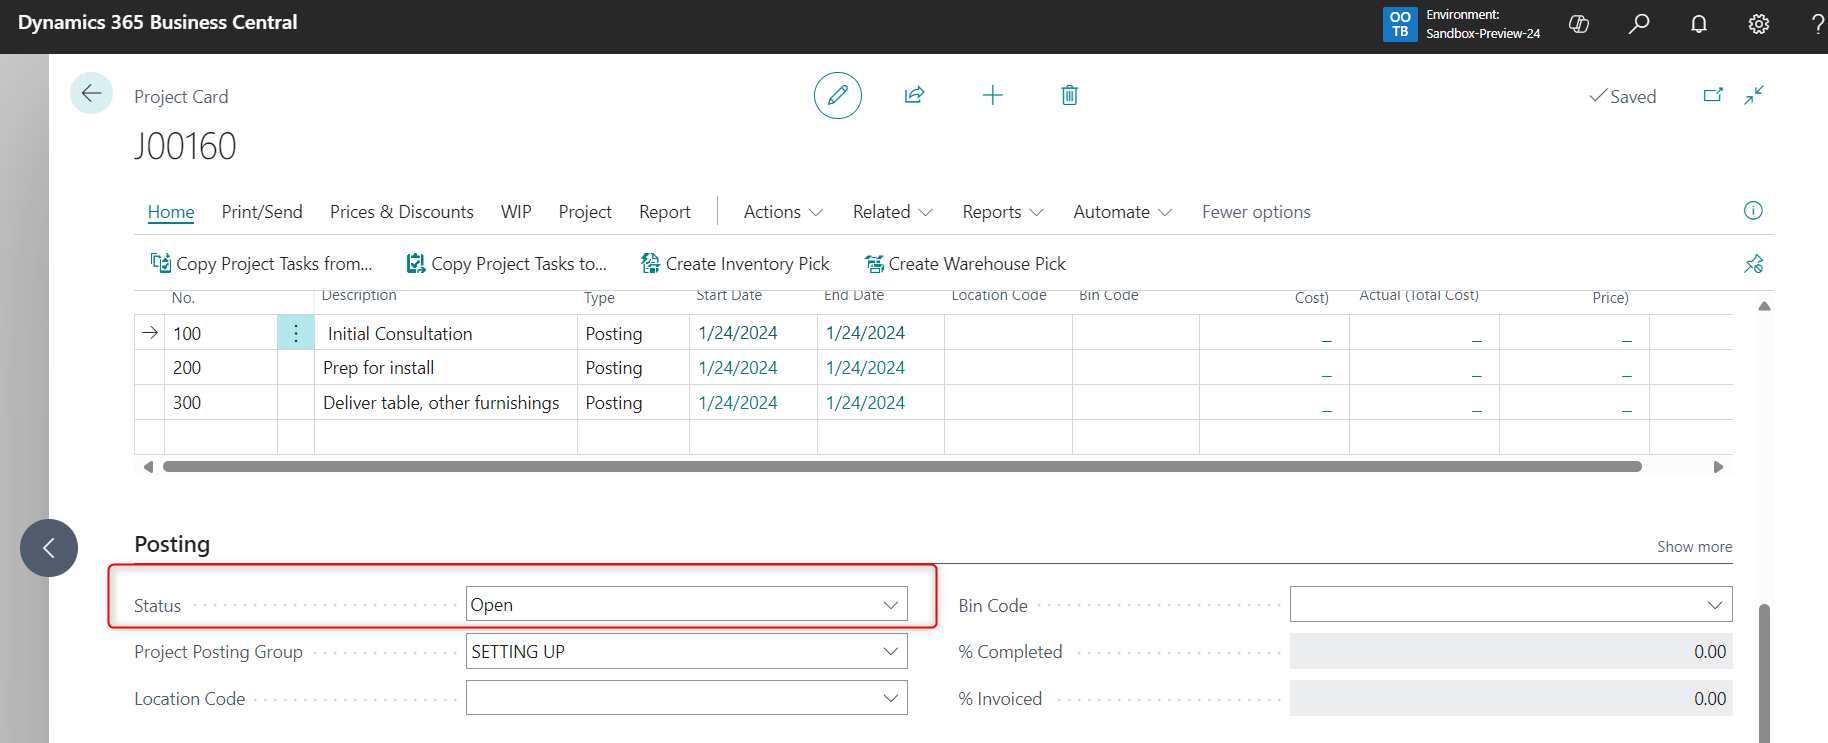Open the notifications bell
Screen dimensions: 1828x743
point(1699,24)
